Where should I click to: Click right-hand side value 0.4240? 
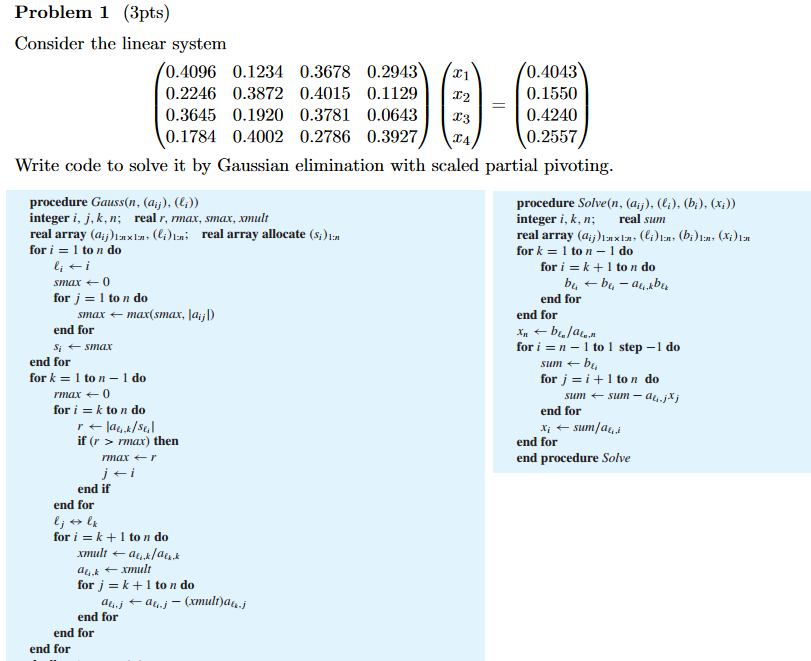(552, 115)
